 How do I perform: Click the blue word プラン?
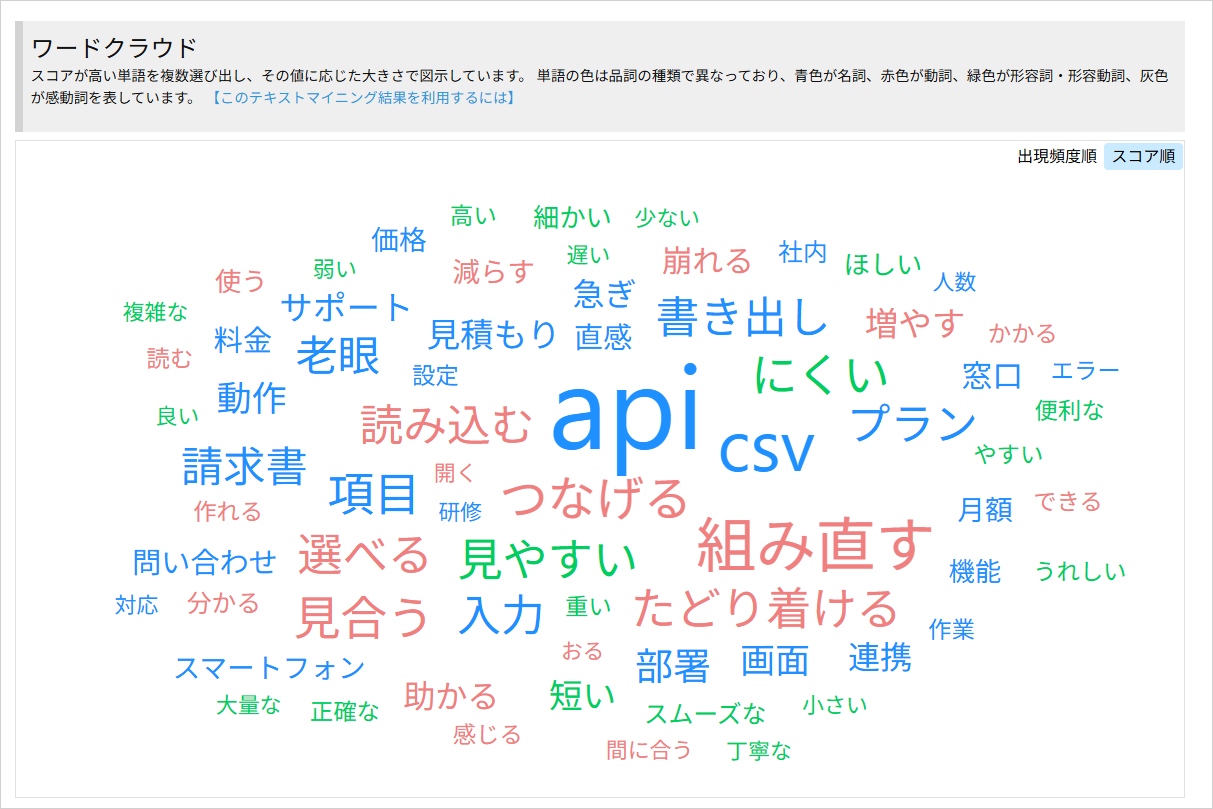(x=912, y=423)
